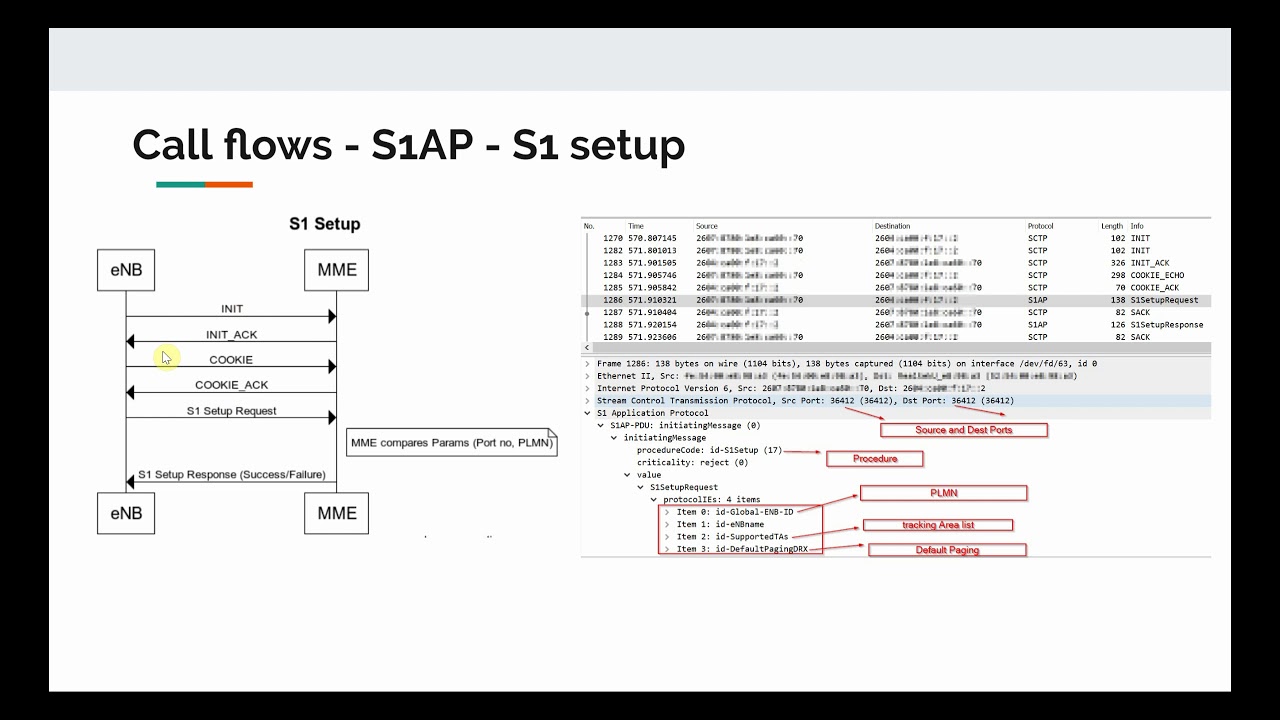Collapse the value node

(x=627, y=475)
